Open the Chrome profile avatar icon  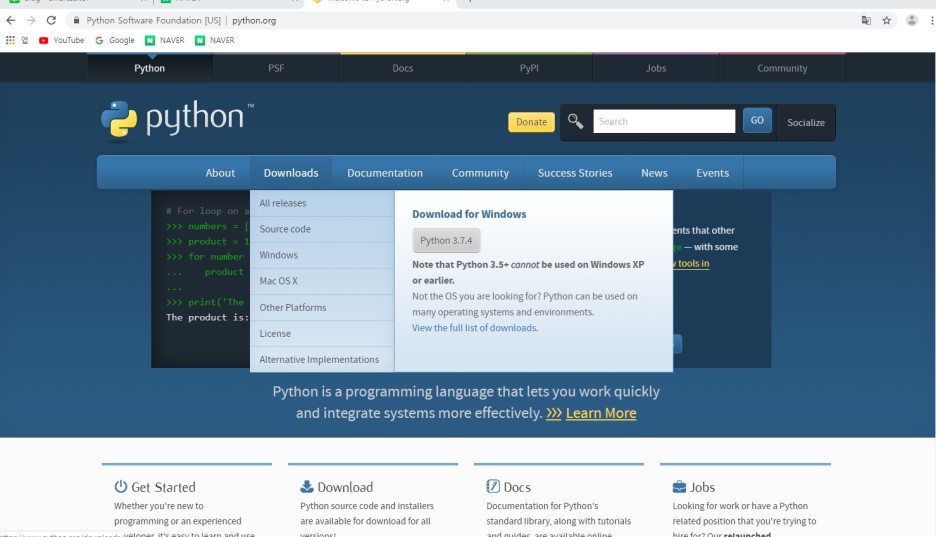tap(912, 20)
